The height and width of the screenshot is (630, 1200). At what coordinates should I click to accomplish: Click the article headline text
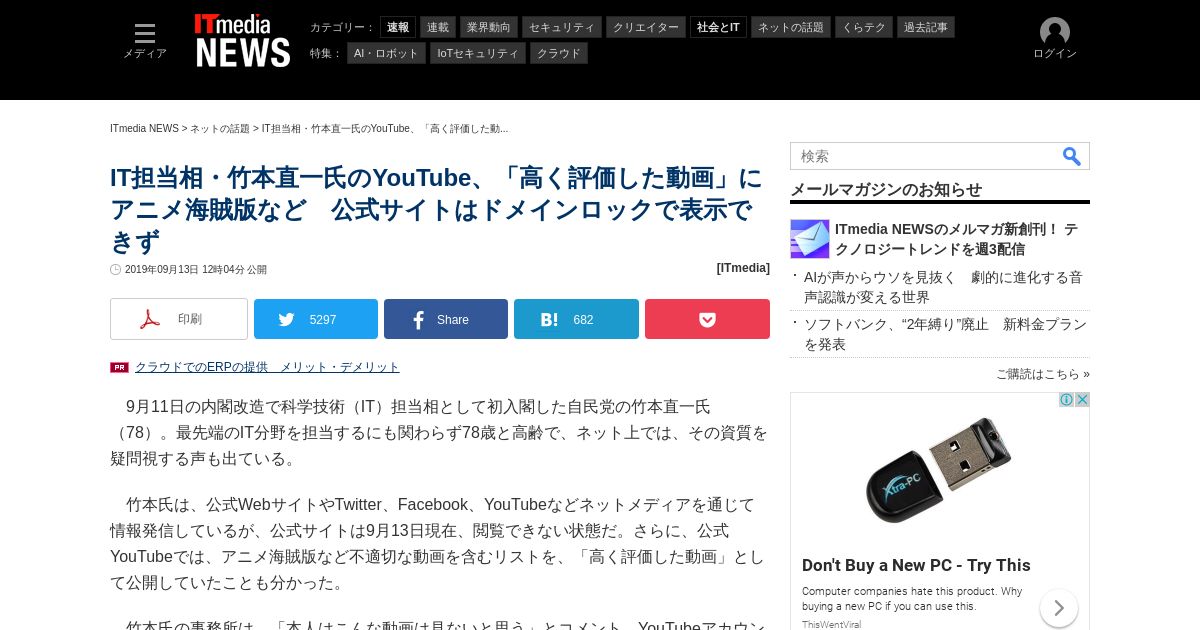point(436,210)
